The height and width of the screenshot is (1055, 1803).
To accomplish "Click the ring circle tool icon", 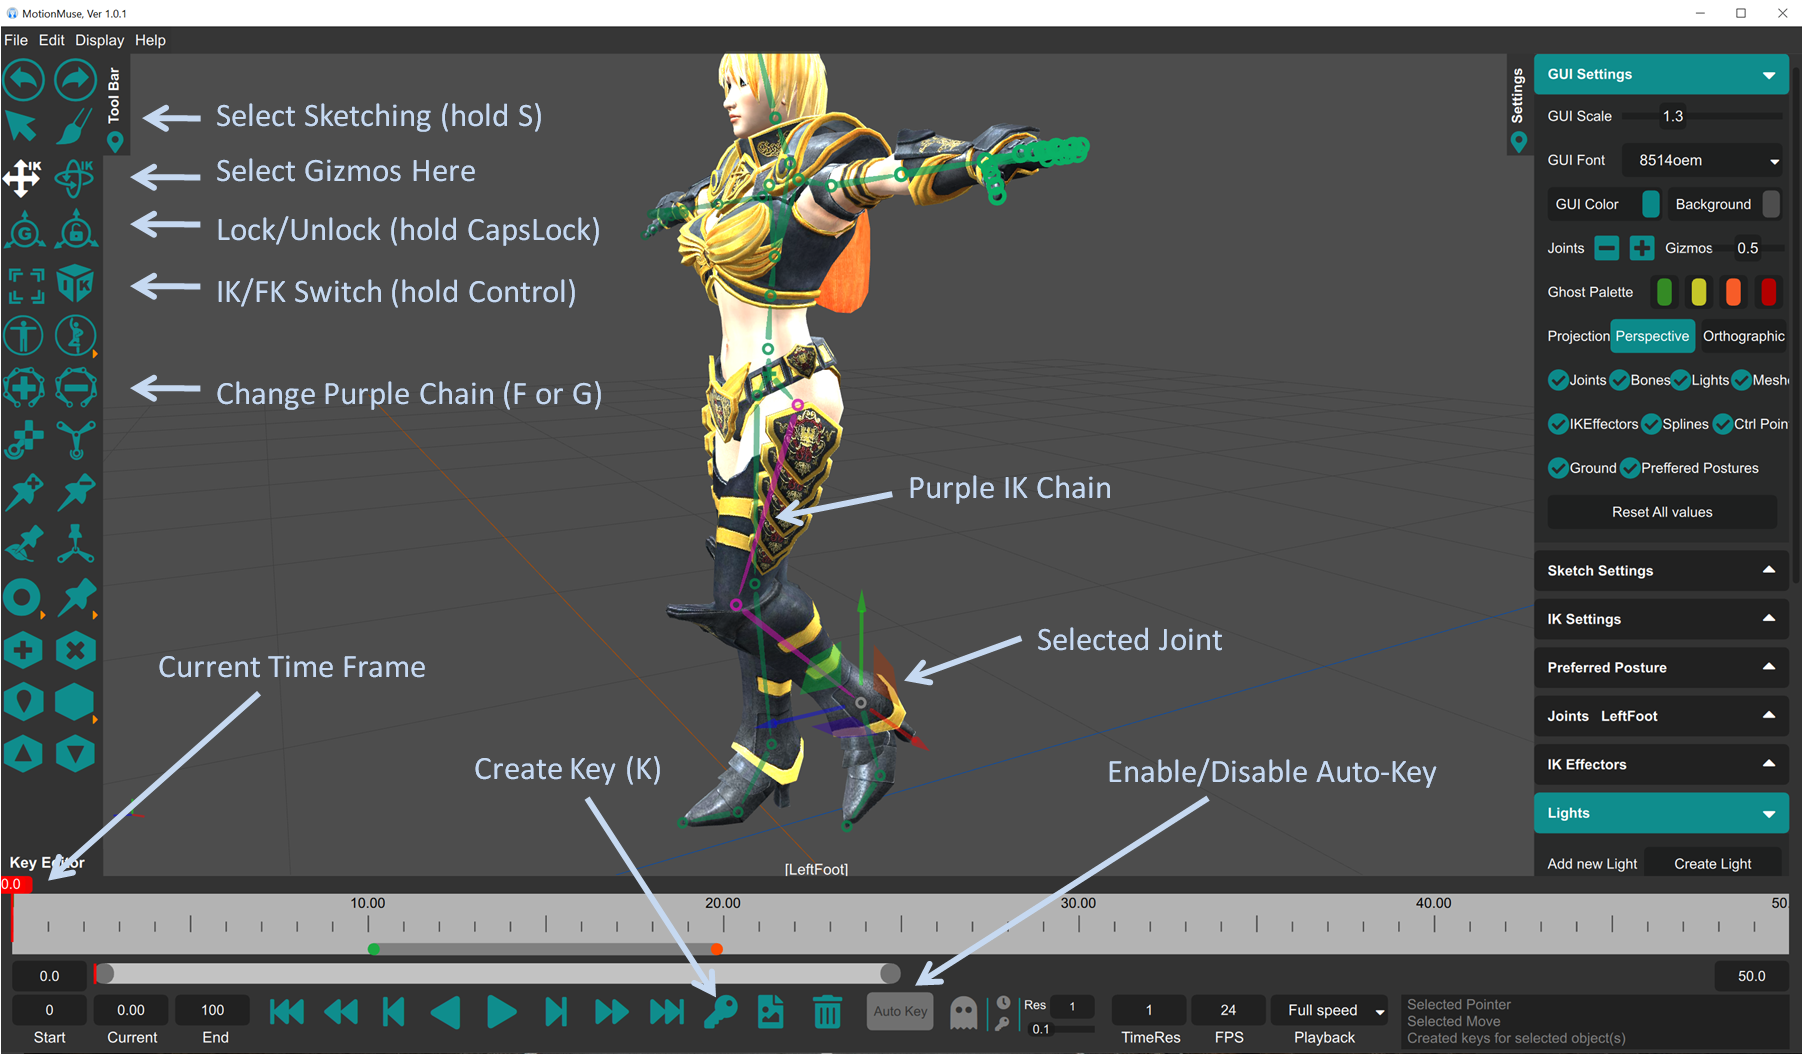I will click(x=22, y=598).
